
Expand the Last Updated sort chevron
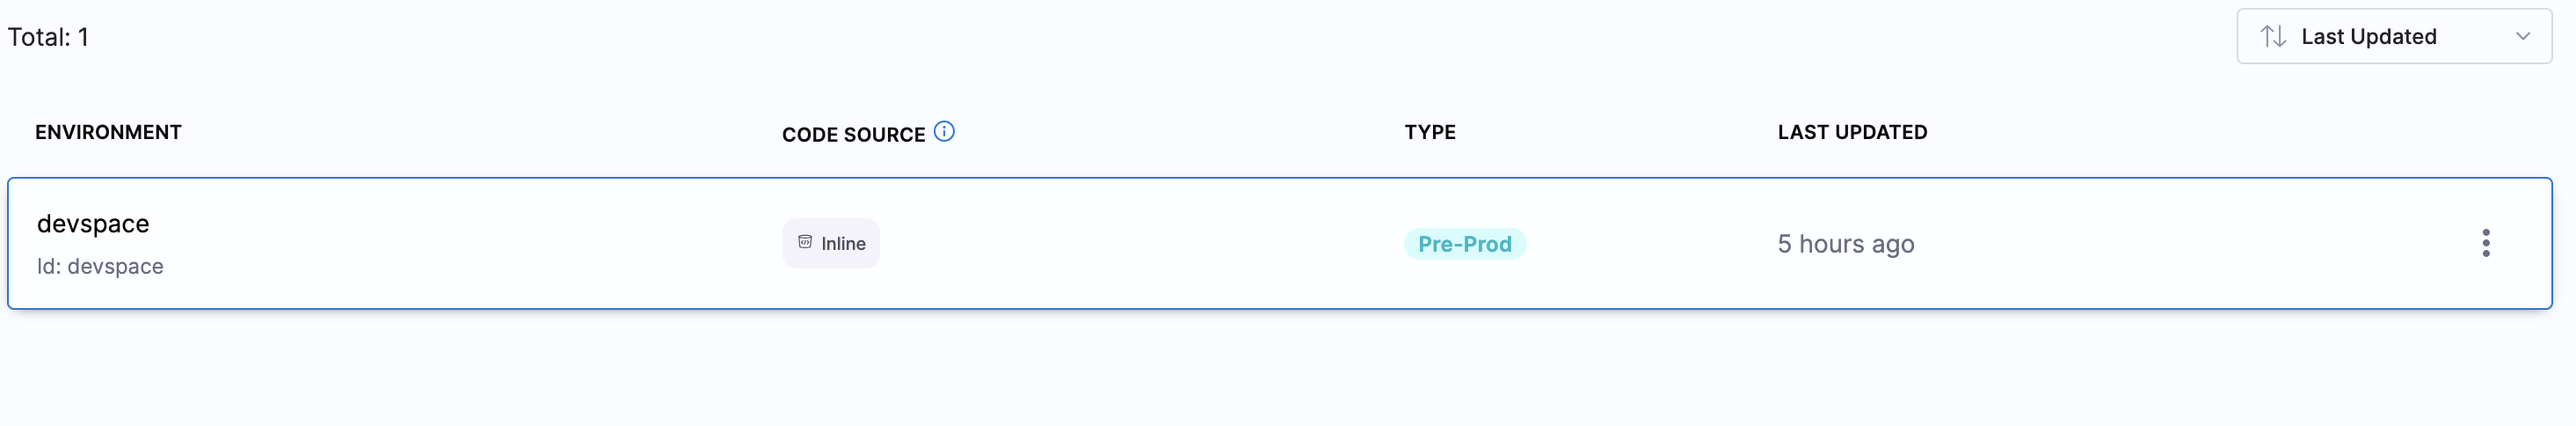(2523, 37)
